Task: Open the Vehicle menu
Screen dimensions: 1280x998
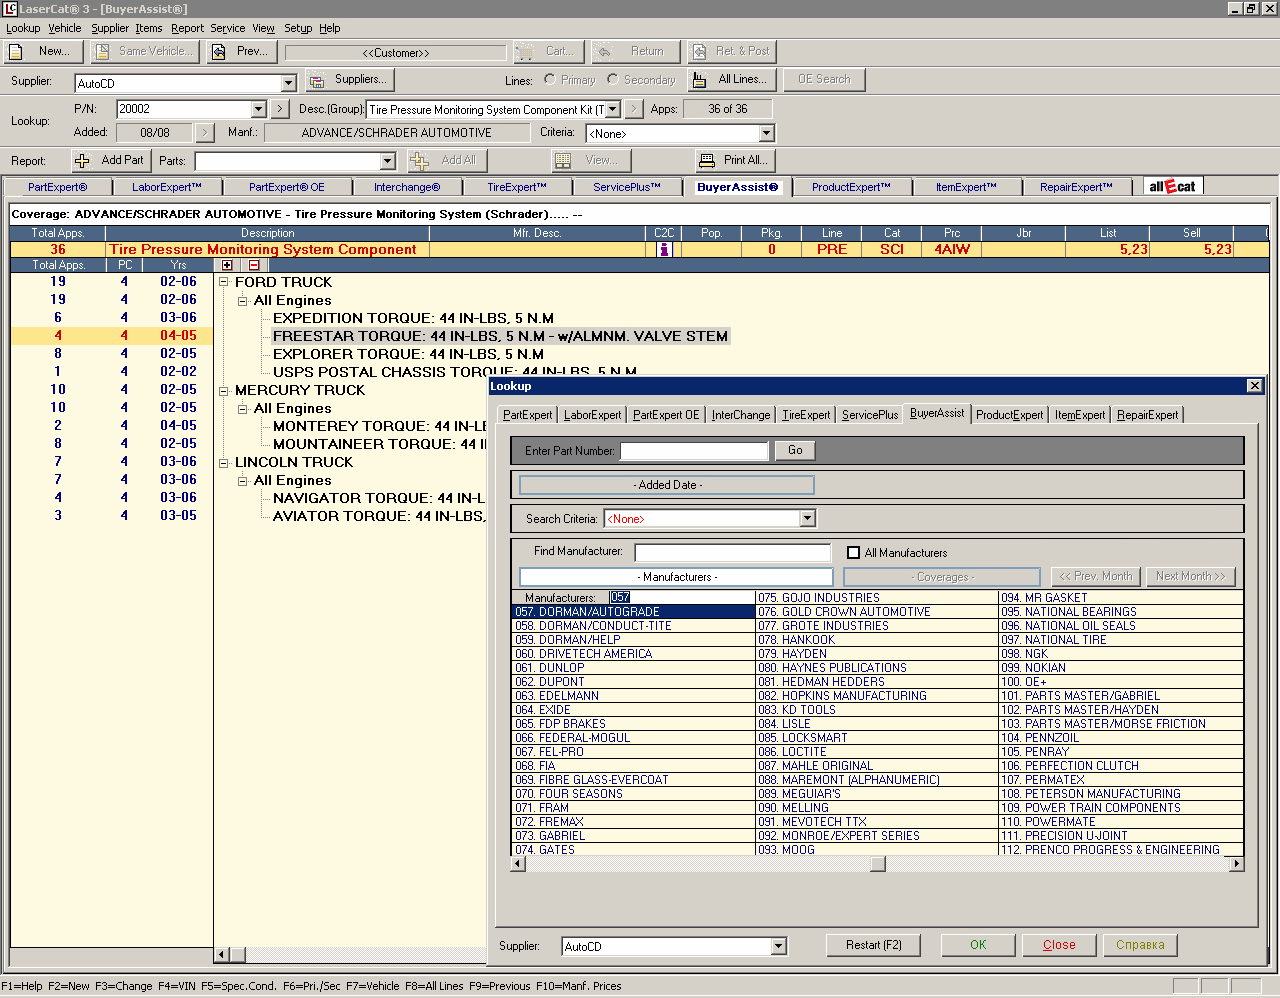Action: (65, 28)
